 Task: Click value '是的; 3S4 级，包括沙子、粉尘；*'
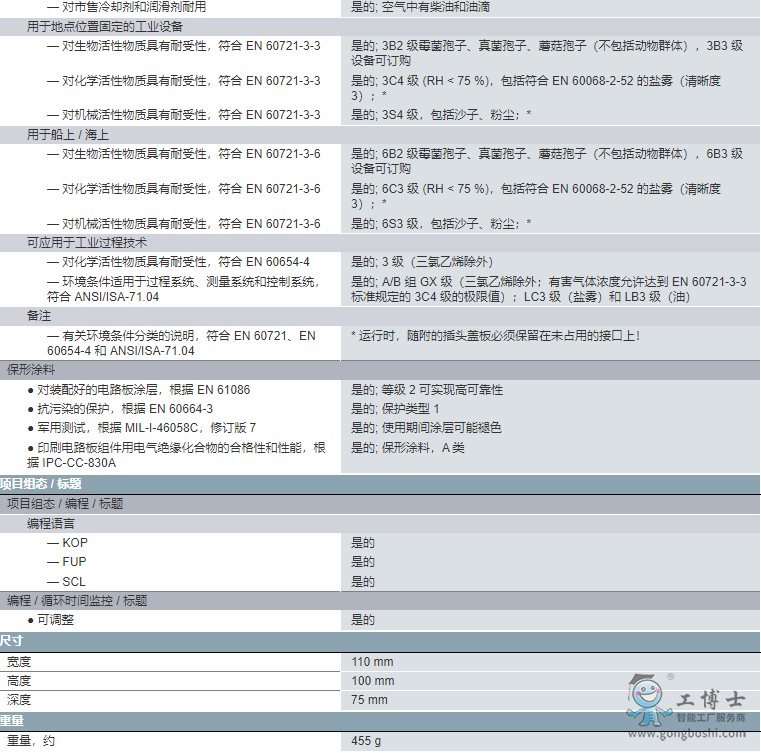[x=441, y=115]
